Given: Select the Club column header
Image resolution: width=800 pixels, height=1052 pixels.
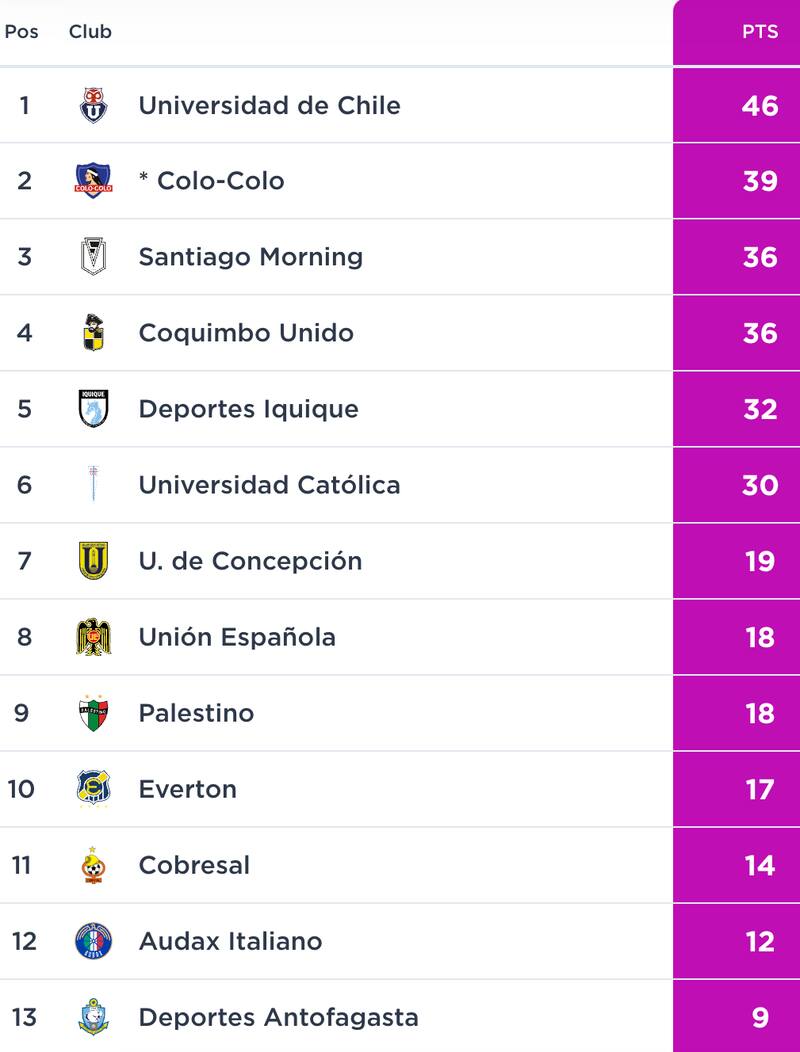Looking at the screenshot, I should click(89, 31).
